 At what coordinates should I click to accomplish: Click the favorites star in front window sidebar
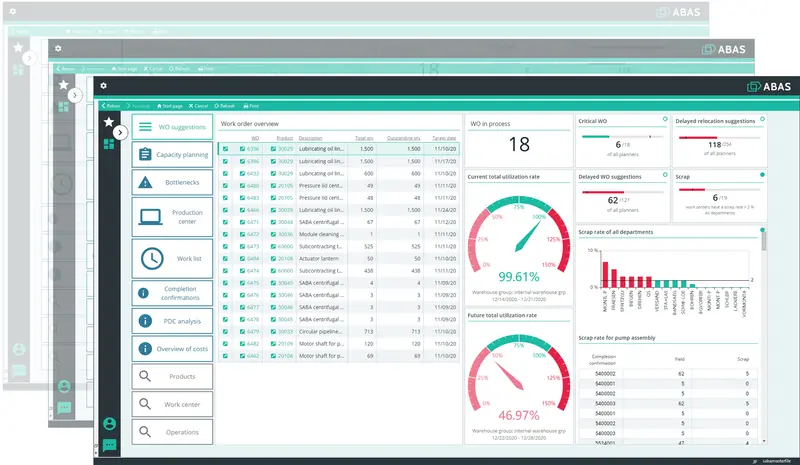[x=109, y=121]
